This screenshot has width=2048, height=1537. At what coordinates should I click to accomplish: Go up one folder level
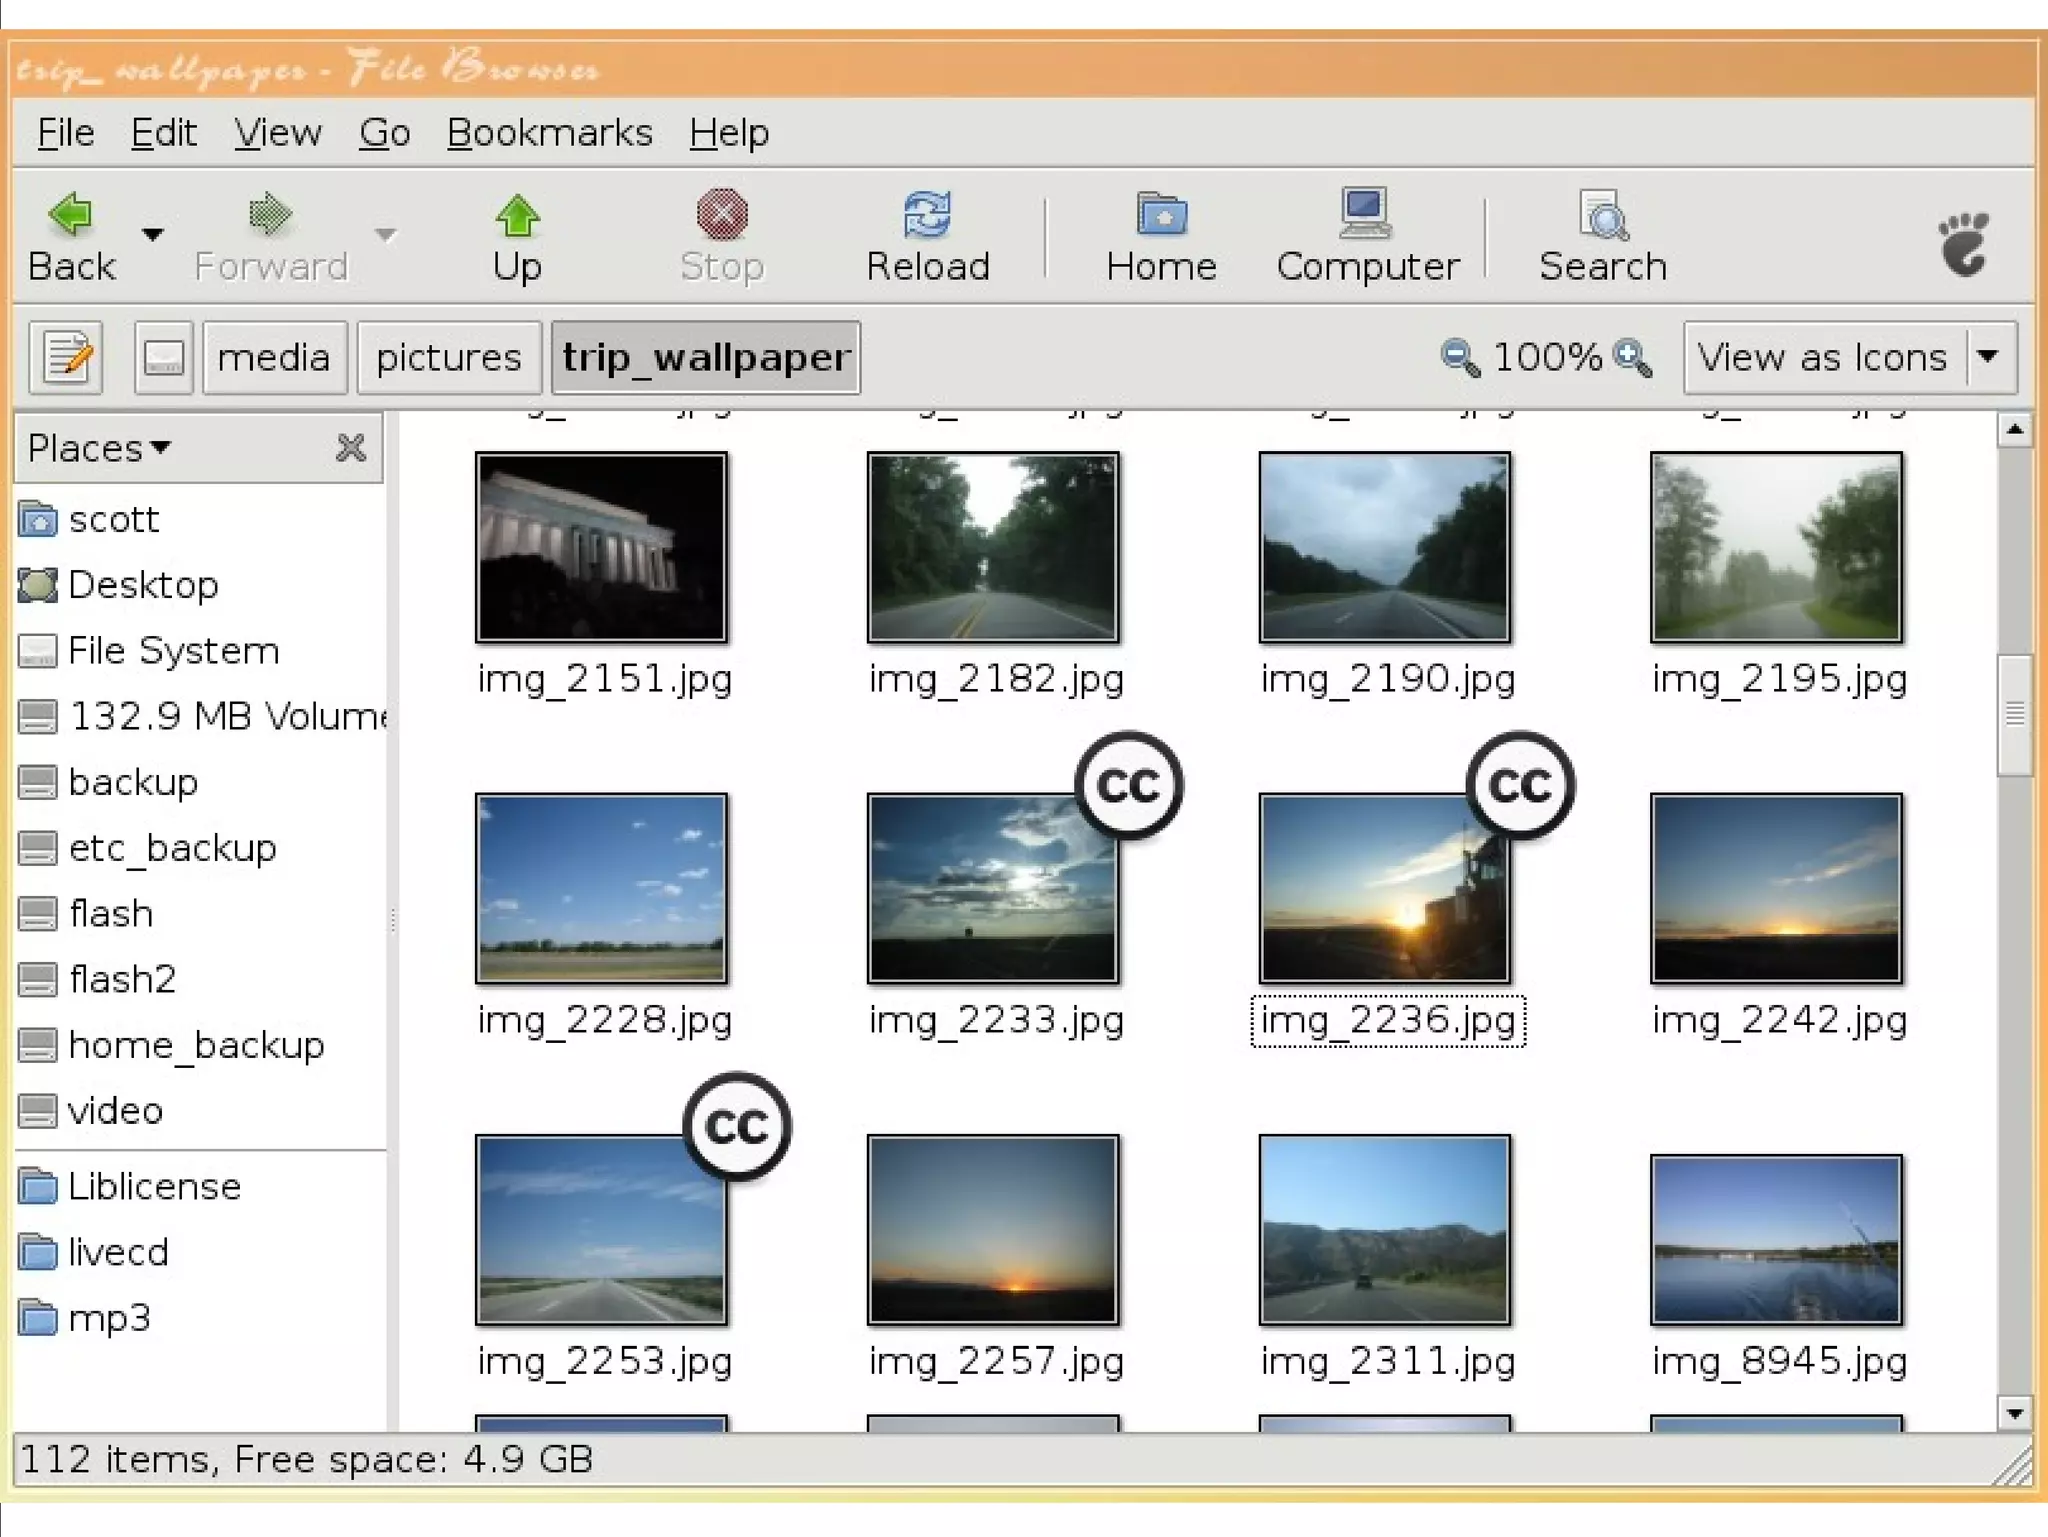click(517, 237)
